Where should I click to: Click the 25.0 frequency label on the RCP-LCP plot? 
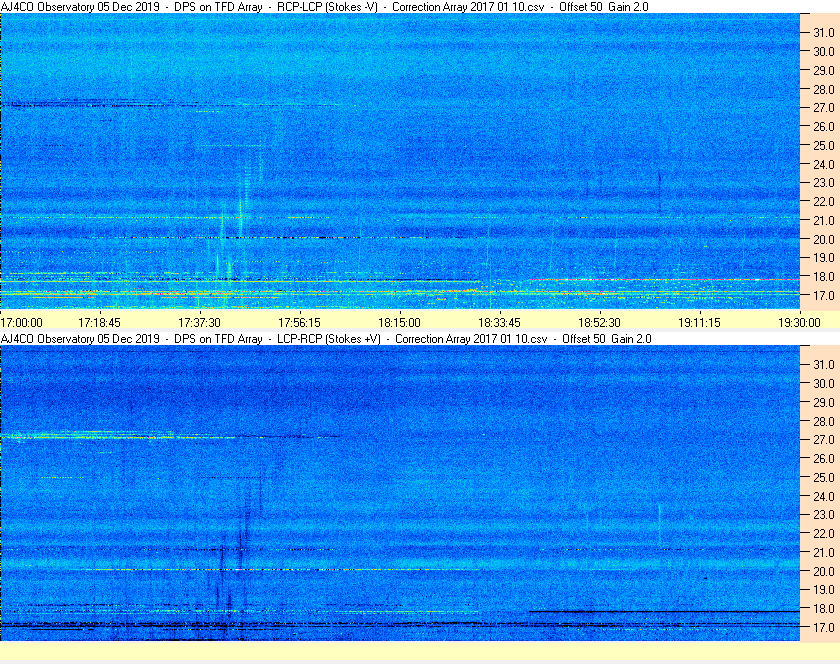point(824,145)
